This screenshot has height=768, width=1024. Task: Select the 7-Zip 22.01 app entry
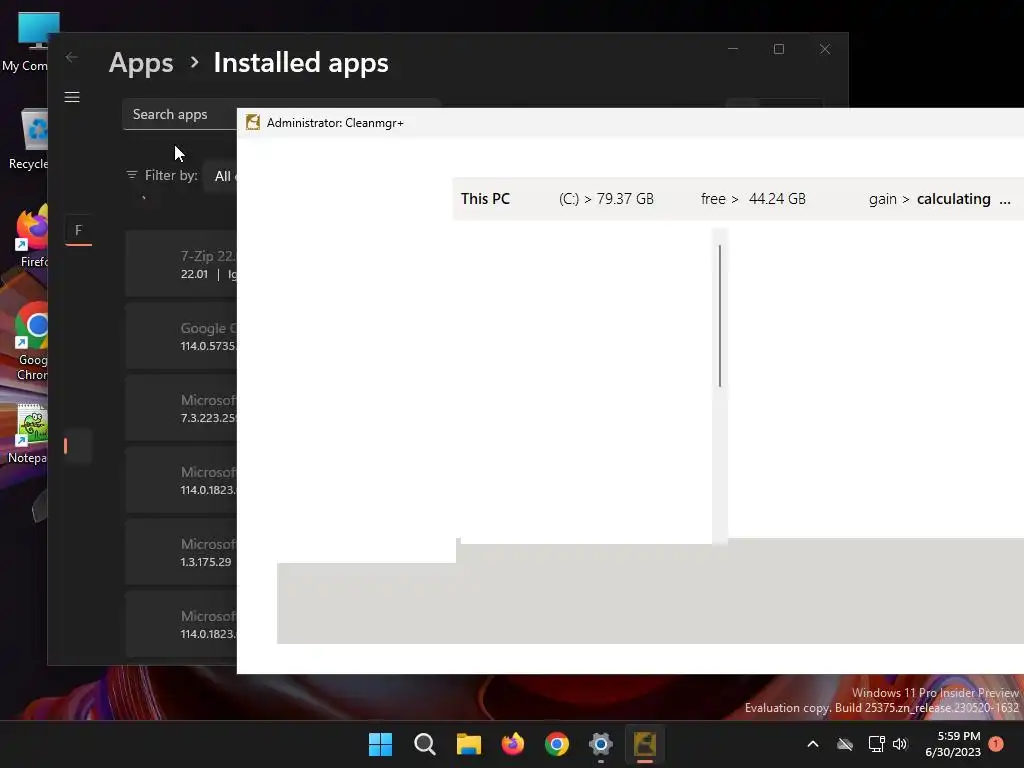pyautogui.click(x=181, y=265)
